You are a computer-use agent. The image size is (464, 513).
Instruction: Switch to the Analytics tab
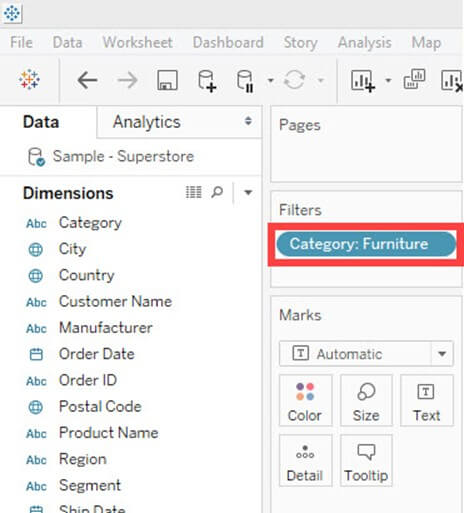[147, 122]
